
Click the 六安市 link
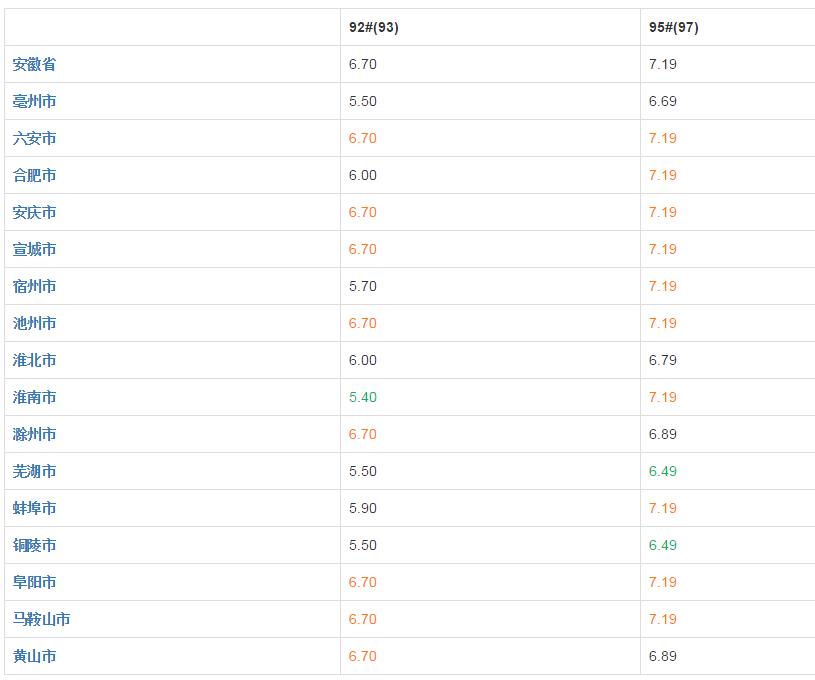(x=34, y=138)
